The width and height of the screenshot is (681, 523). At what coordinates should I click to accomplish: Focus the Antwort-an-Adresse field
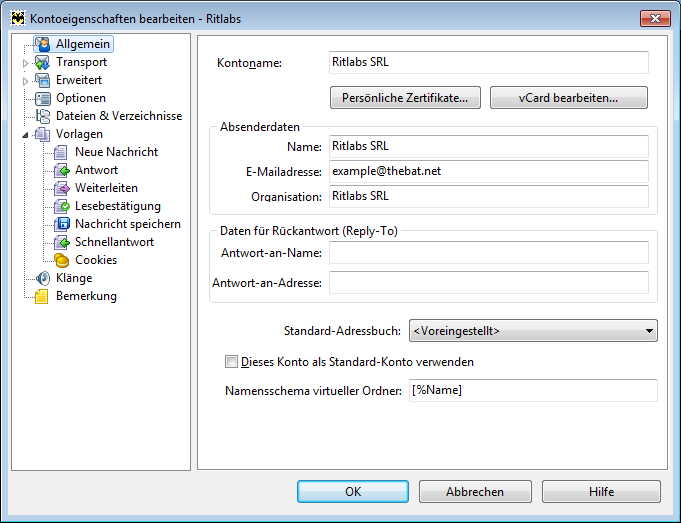(x=489, y=282)
